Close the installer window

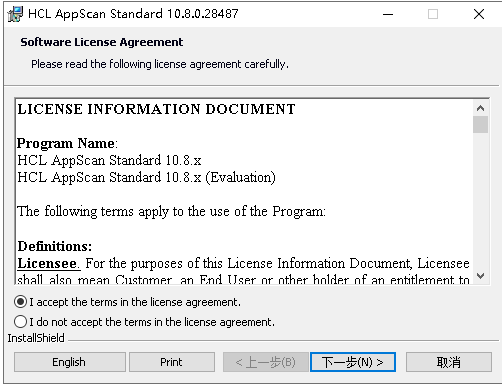pos(479,14)
